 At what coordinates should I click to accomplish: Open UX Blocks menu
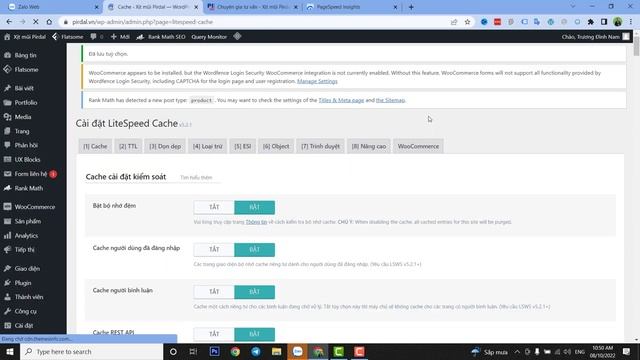pos(27,160)
